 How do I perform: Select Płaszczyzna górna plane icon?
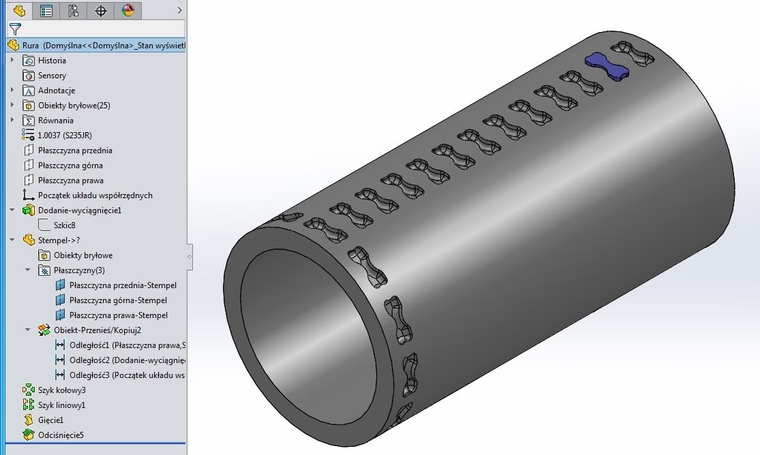29,165
